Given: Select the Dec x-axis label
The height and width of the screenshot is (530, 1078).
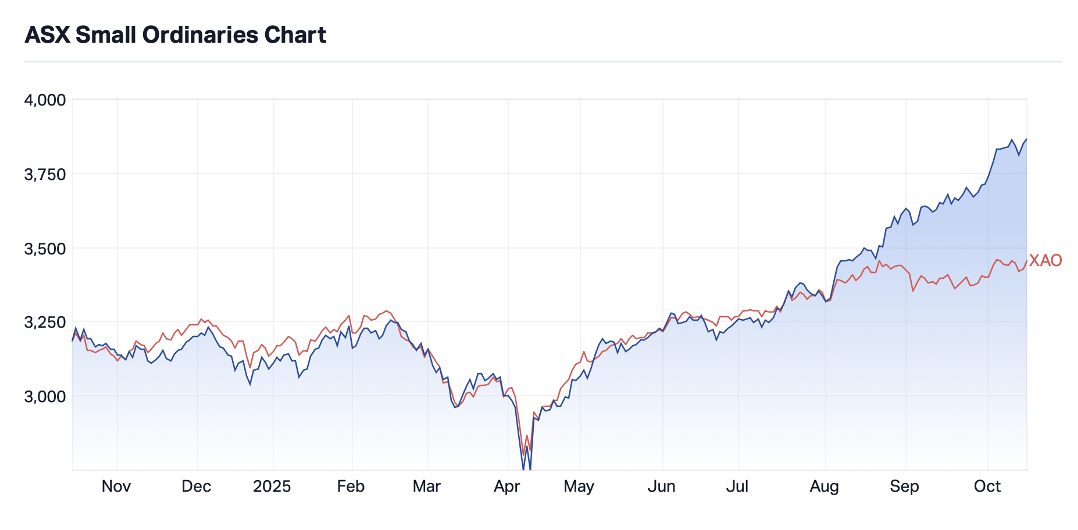Looking at the screenshot, I should click(197, 487).
